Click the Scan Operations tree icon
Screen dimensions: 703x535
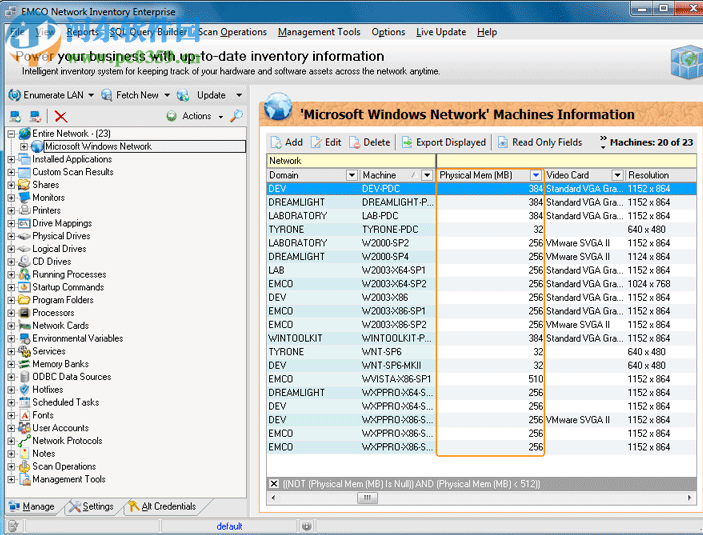[24, 466]
